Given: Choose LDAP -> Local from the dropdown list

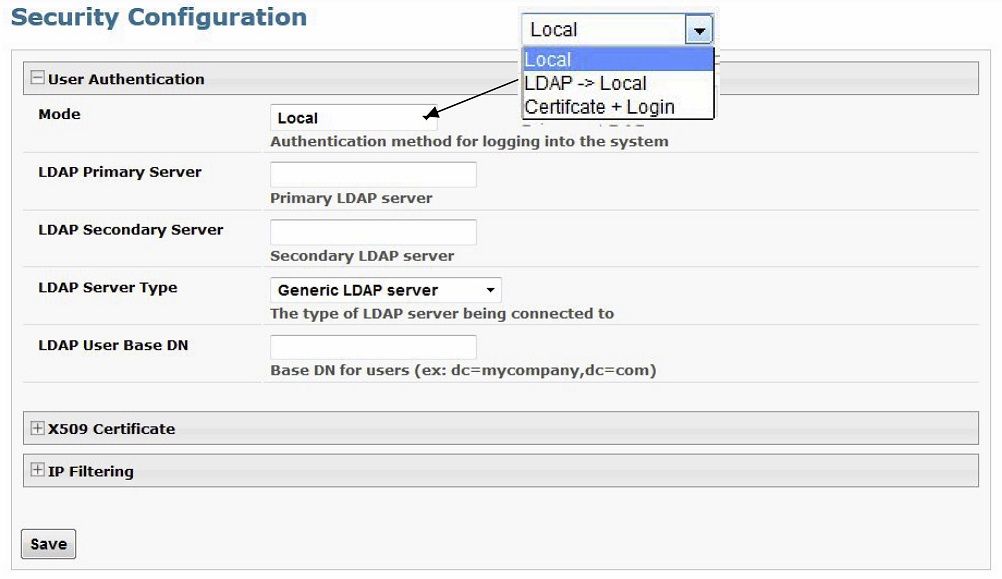Looking at the screenshot, I should pyautogui.click(x=586, y=84).
